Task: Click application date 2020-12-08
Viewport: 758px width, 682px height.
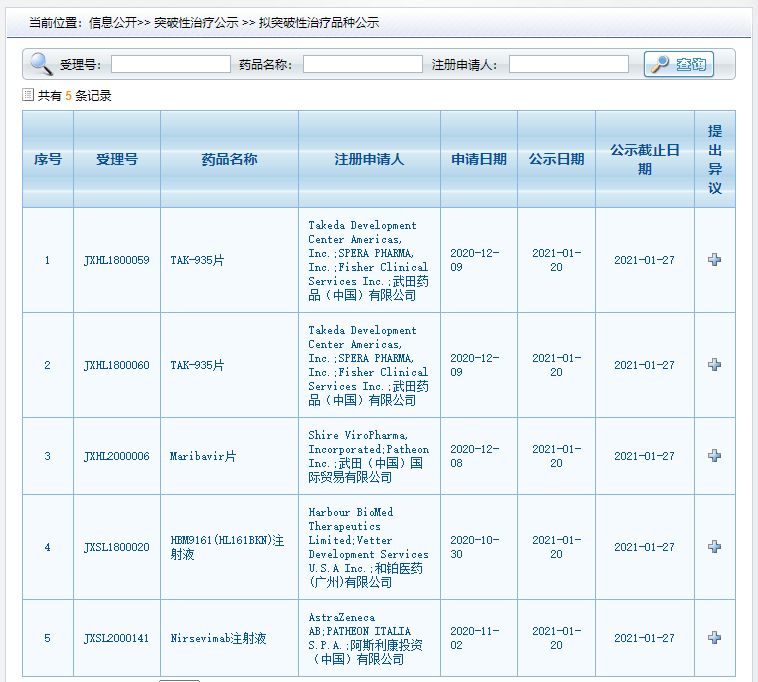Action: 475,456
